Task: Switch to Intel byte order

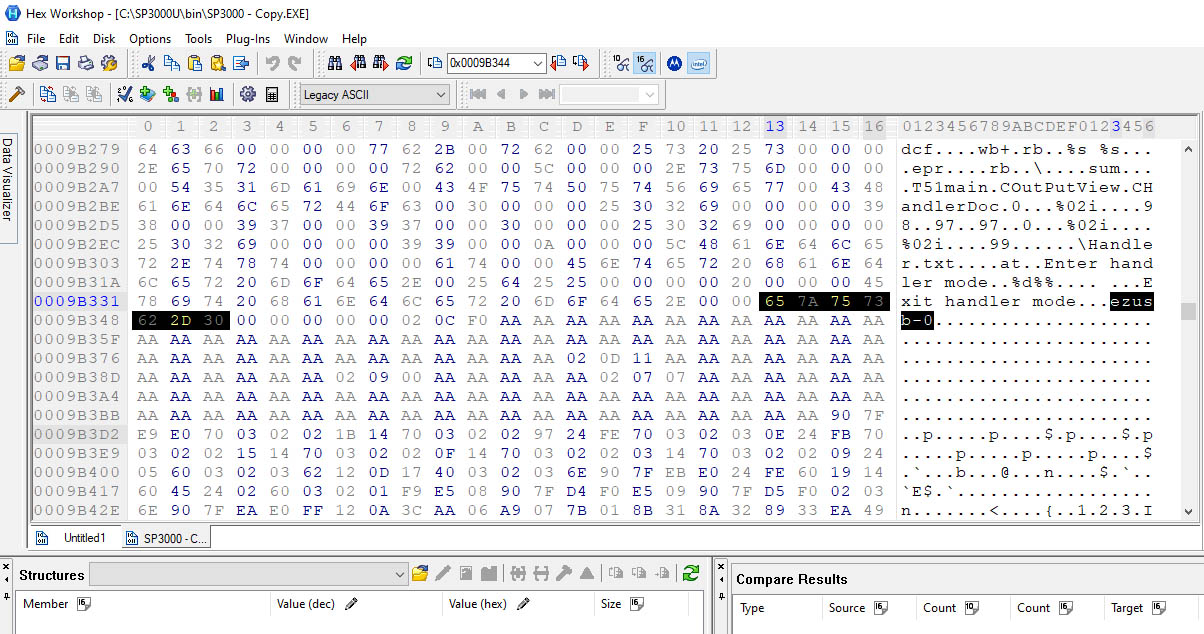Action: [698, 63]
